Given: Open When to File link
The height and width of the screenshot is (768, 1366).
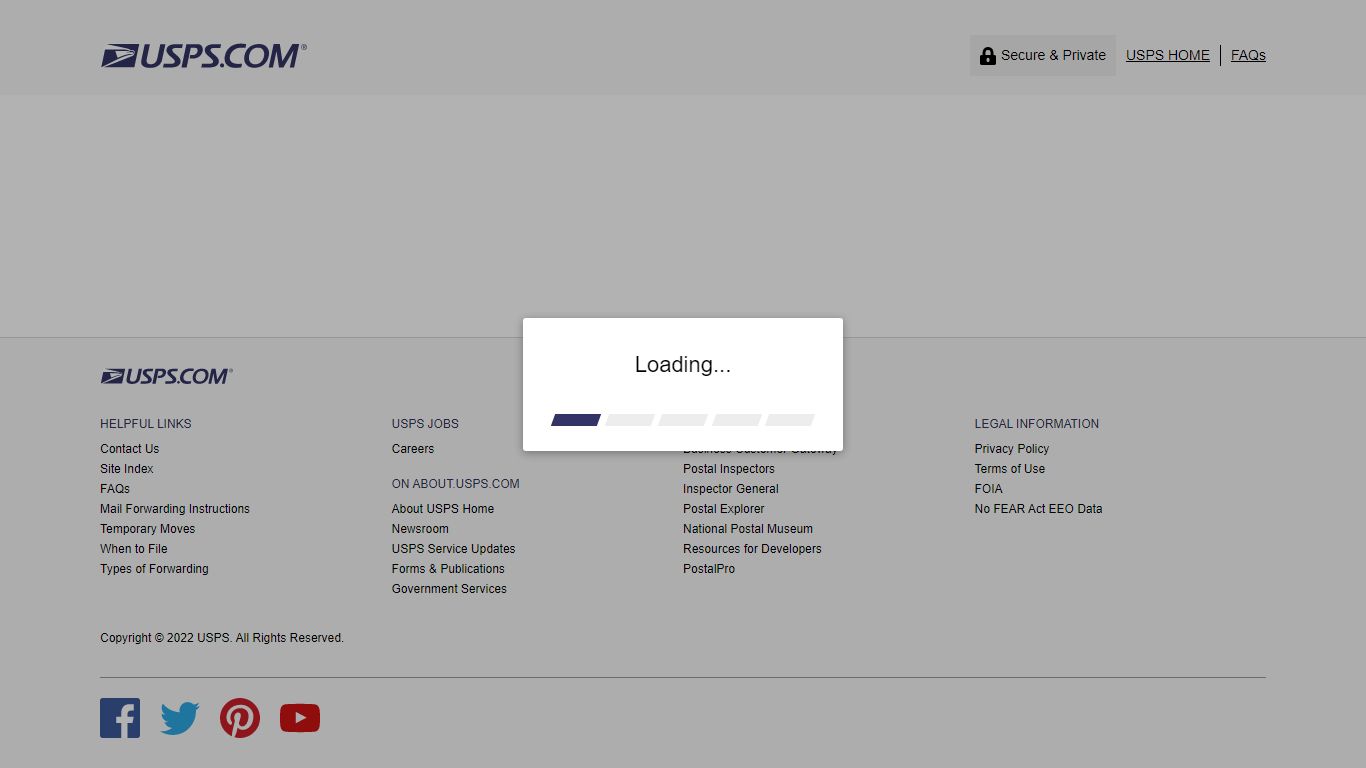Looking at the screenshot, I should tap(134, 549).
